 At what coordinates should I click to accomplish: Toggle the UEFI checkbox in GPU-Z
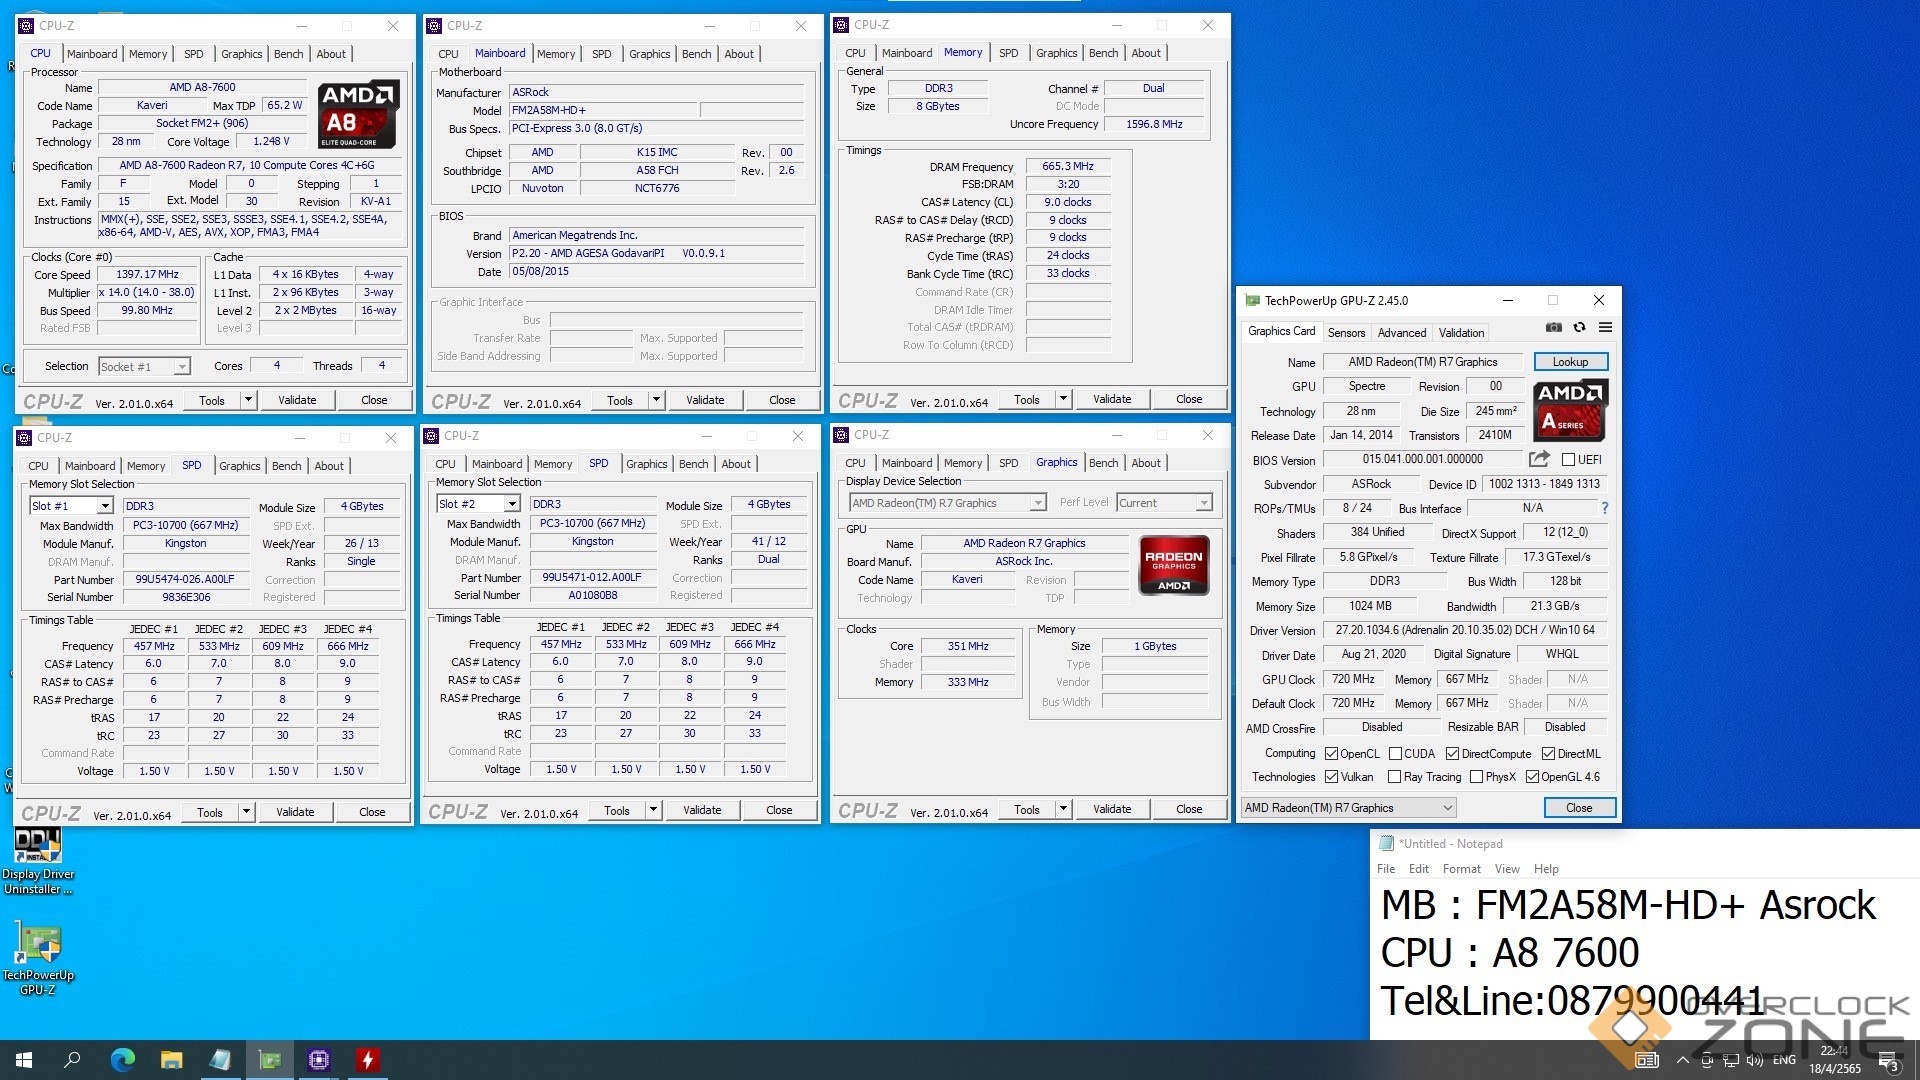point(1568,460)
